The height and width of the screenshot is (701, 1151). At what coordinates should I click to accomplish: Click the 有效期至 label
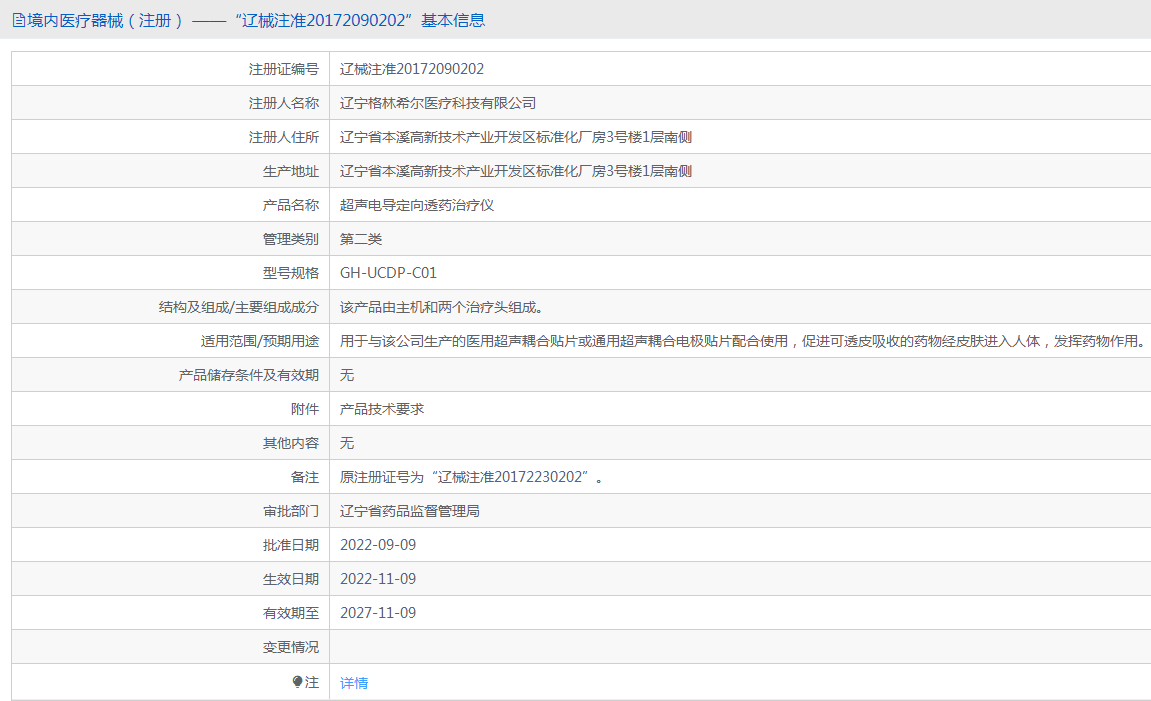click(x=291, y=613)
